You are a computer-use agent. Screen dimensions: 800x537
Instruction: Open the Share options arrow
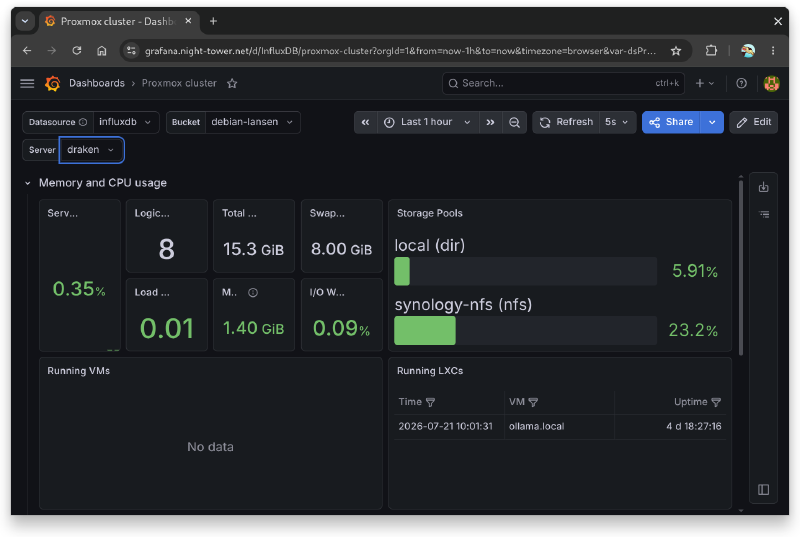(x=712, y=122)
